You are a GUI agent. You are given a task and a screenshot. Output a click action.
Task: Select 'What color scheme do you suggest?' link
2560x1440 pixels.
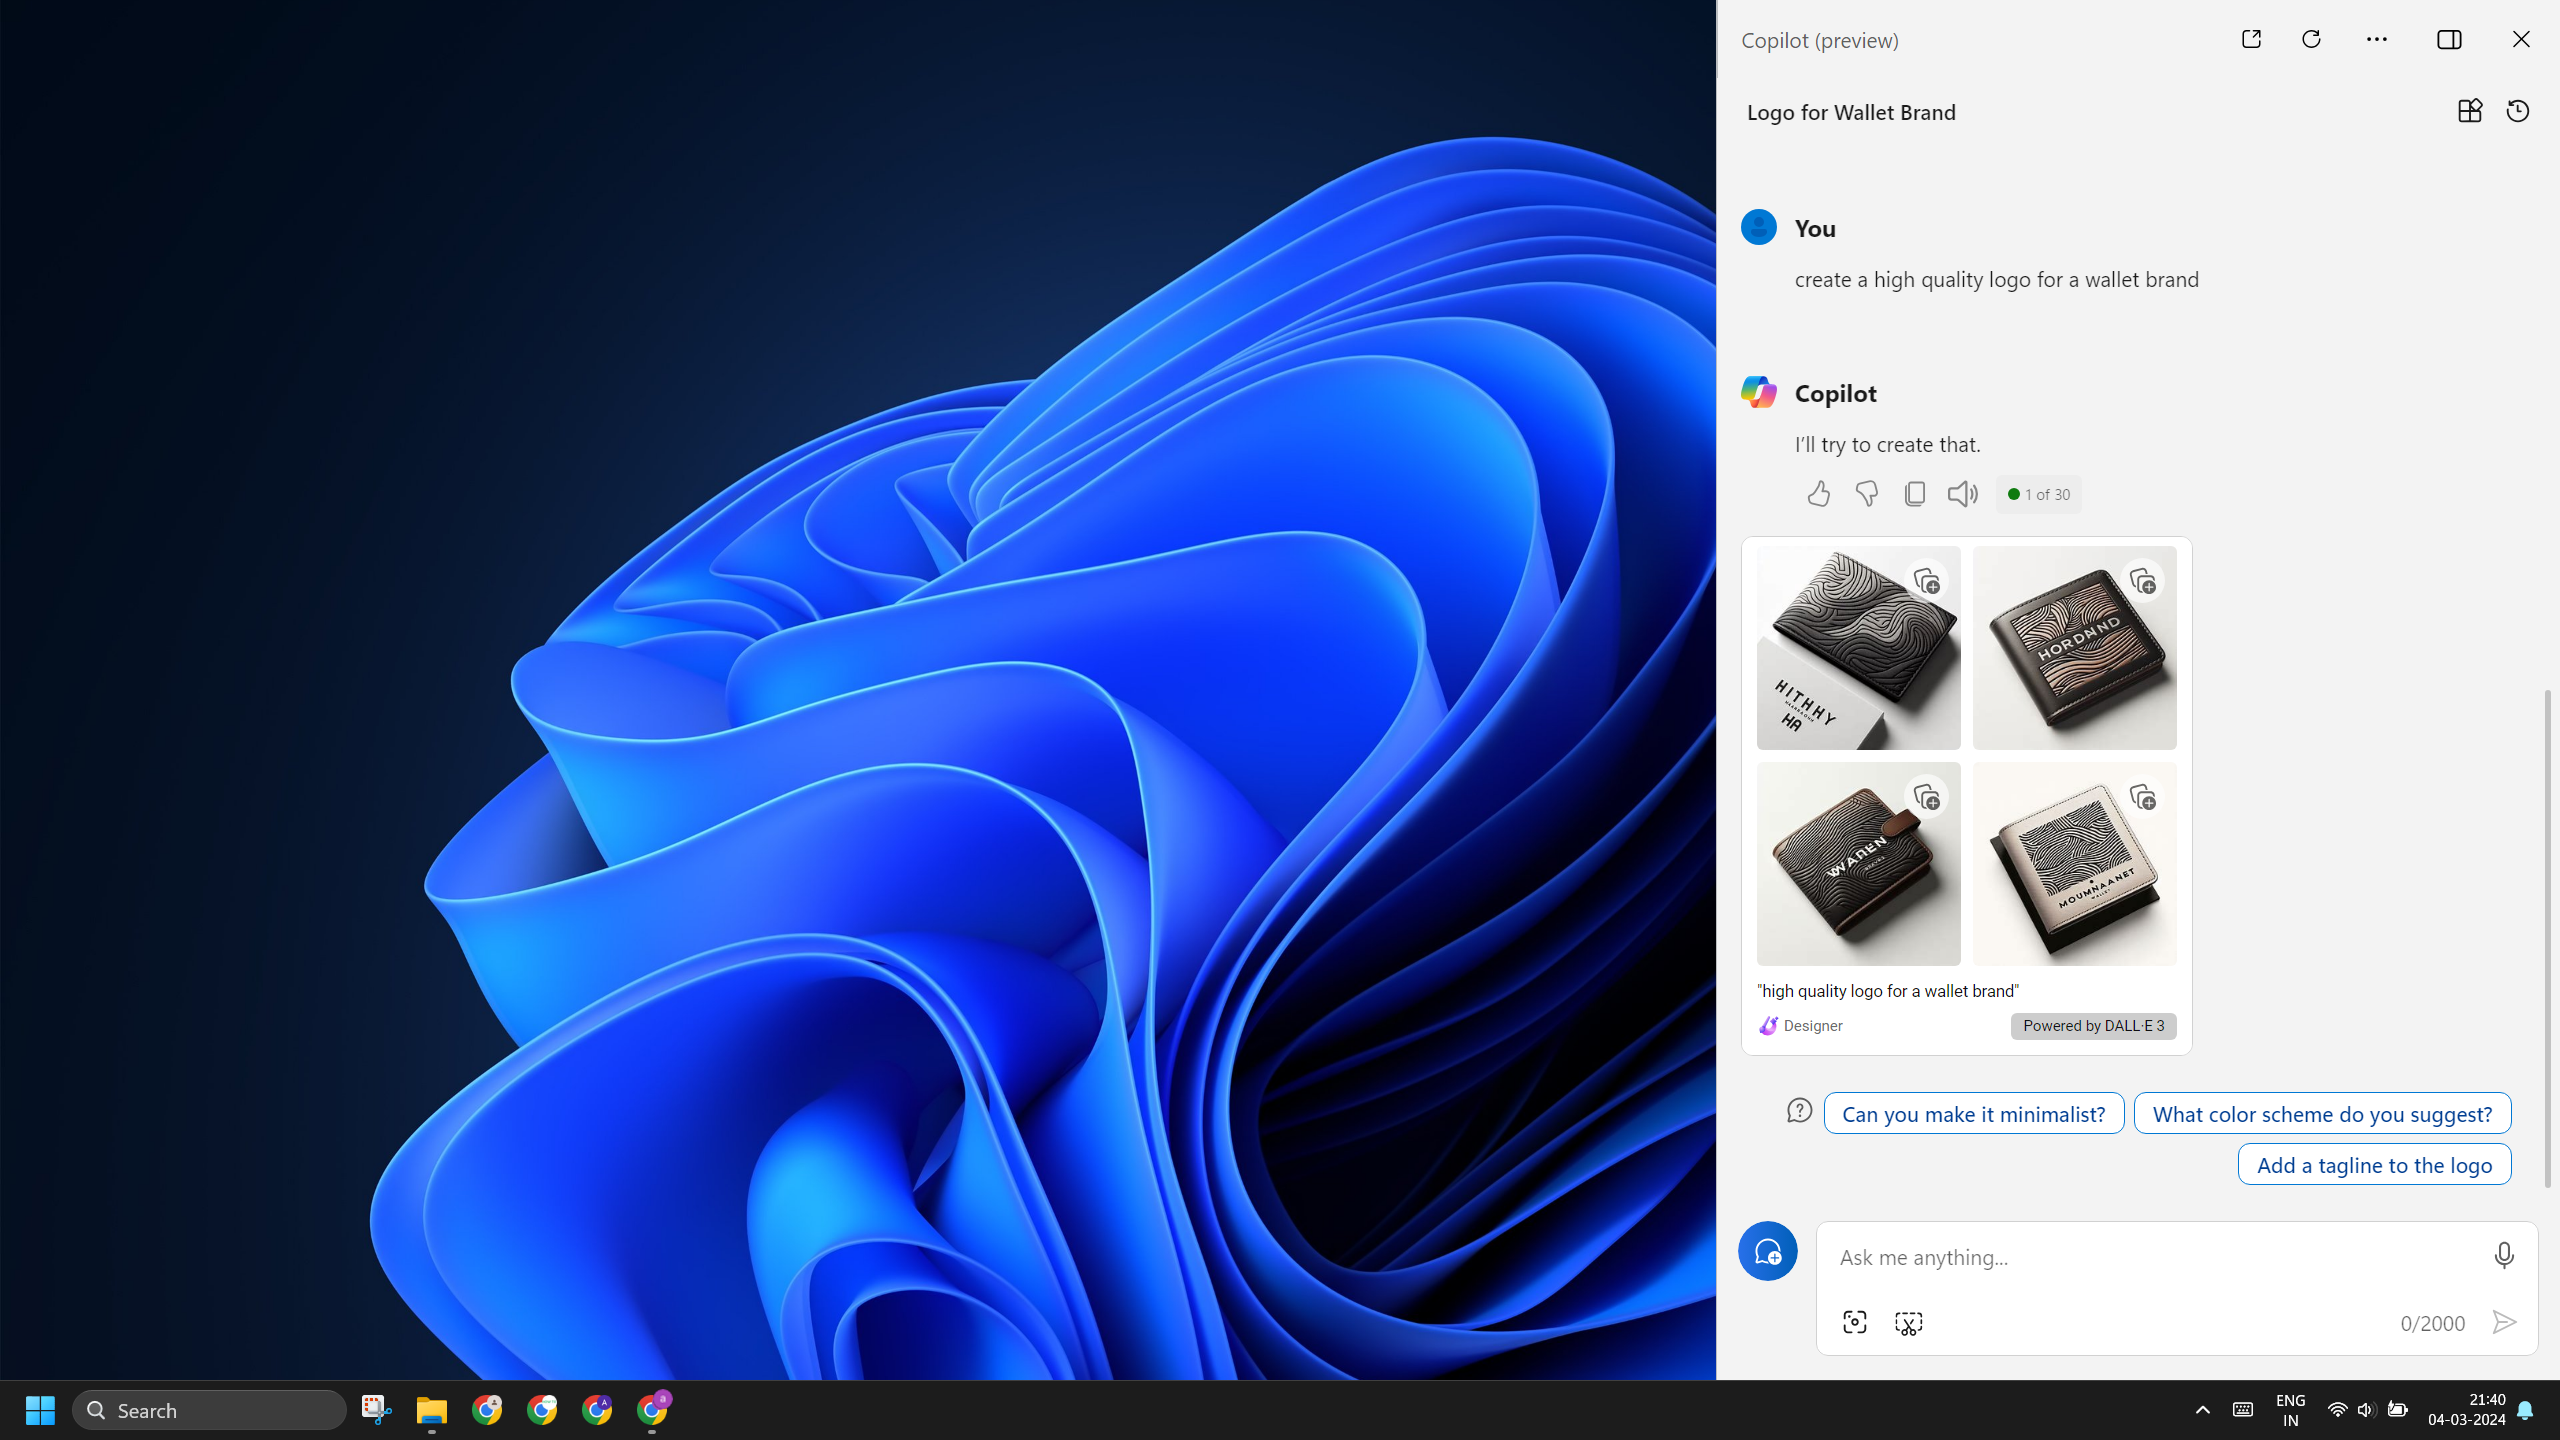coord(2323,1113)
